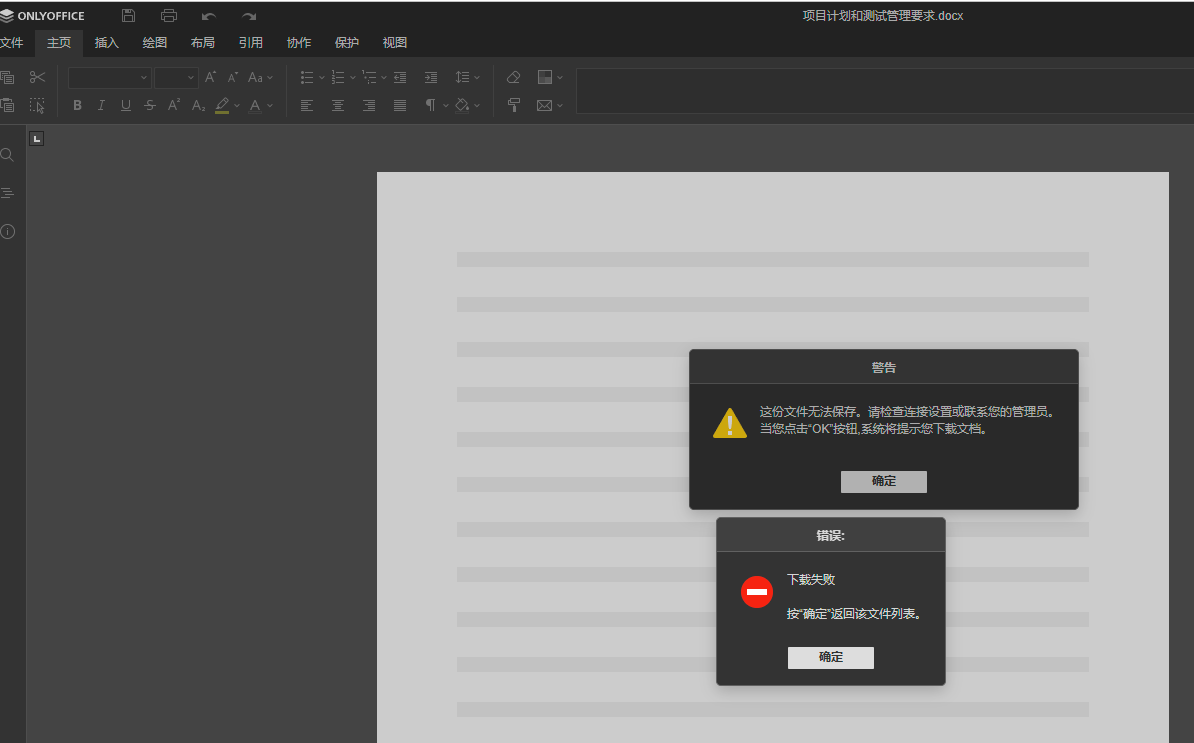
Task: Switch to the 布局 tab
Action: [203, 43]
